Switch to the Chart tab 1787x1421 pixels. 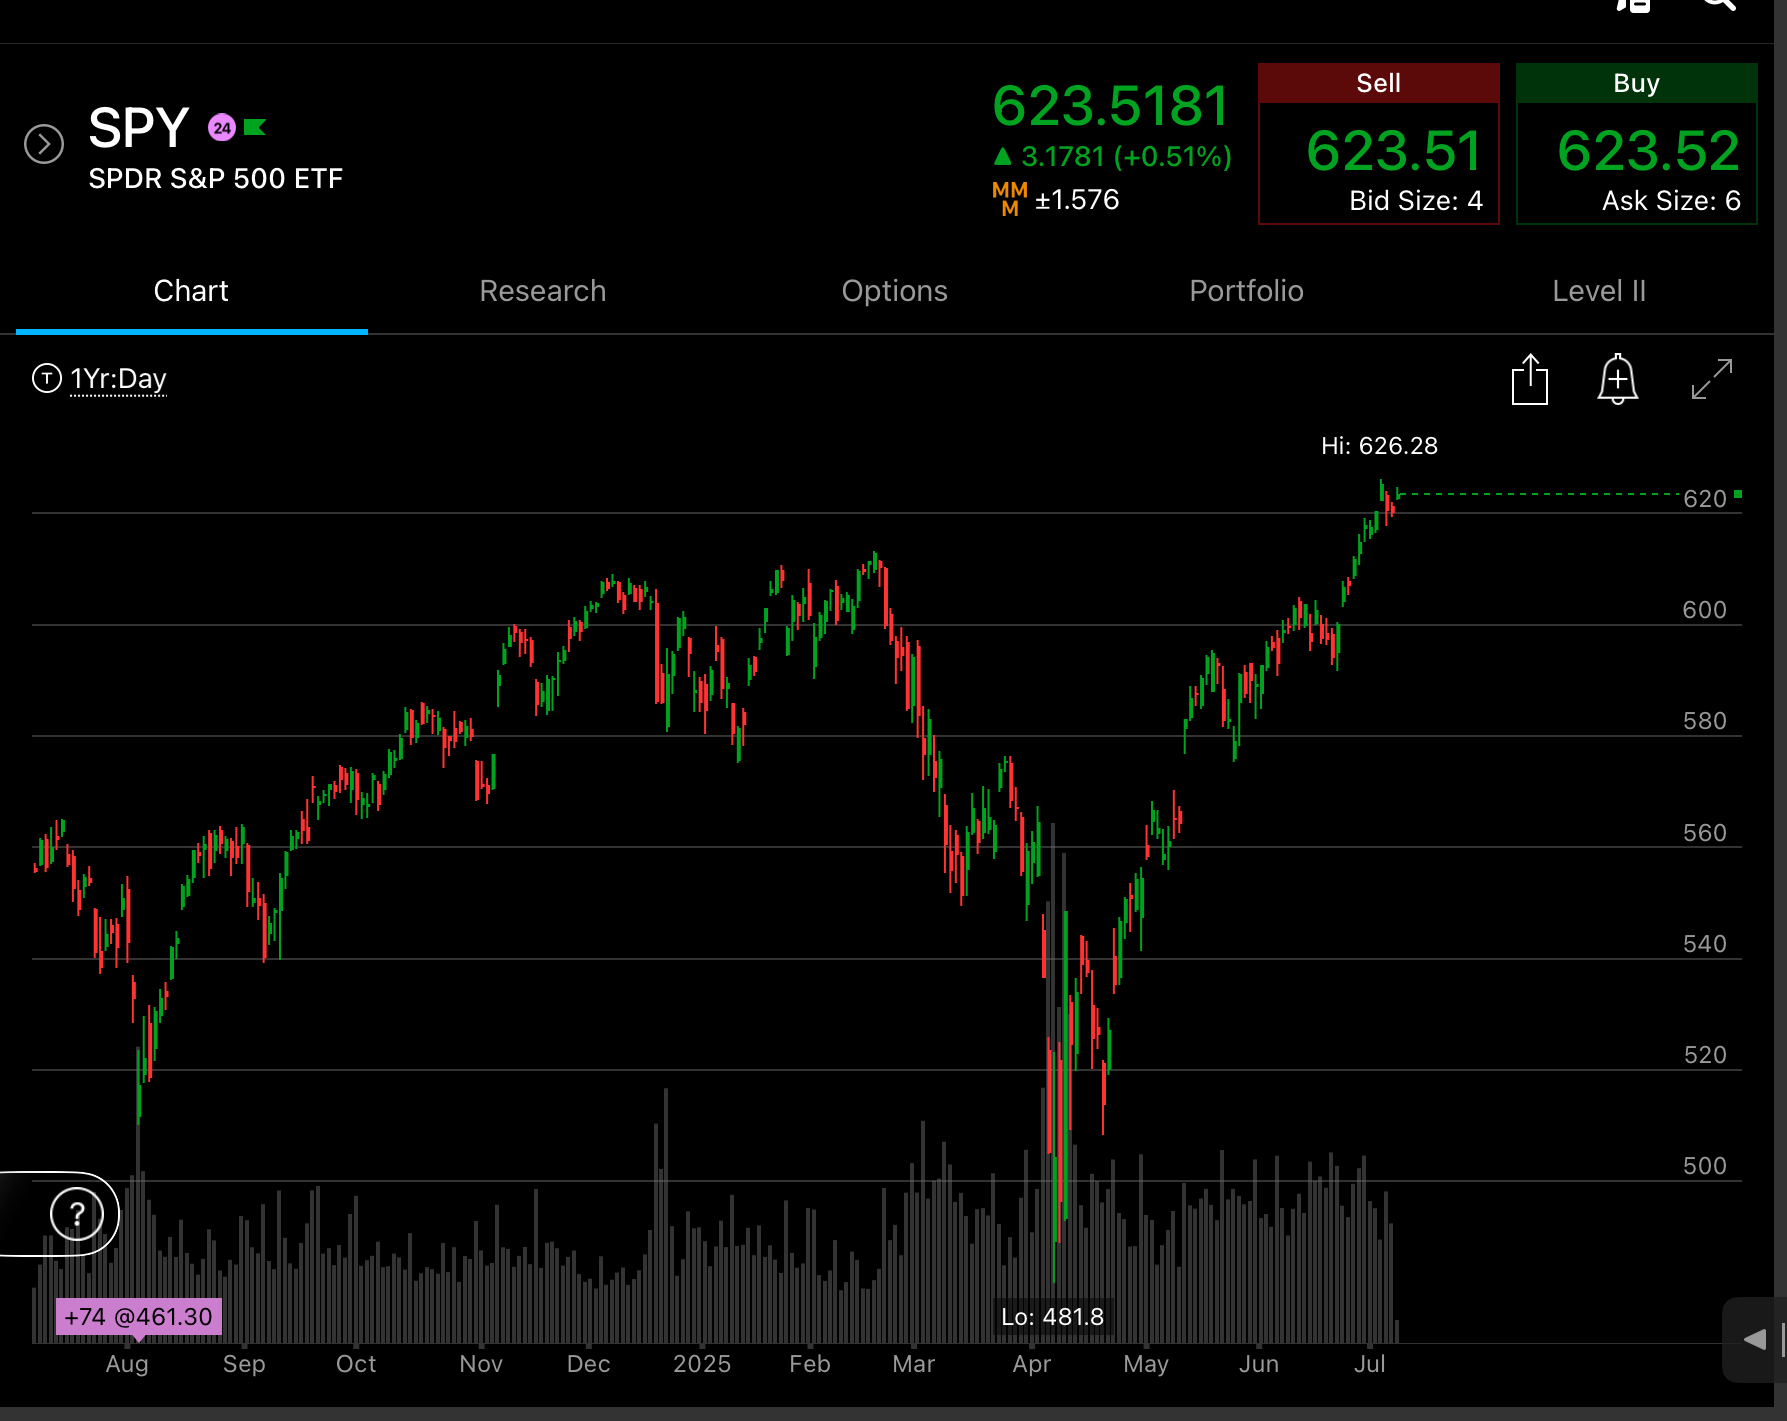click(191, 291)
